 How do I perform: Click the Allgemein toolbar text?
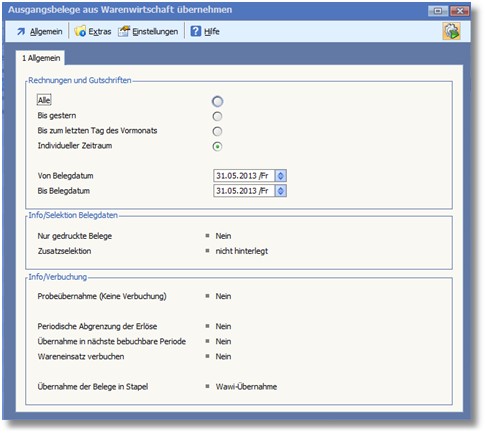click(x=46, y=32)
